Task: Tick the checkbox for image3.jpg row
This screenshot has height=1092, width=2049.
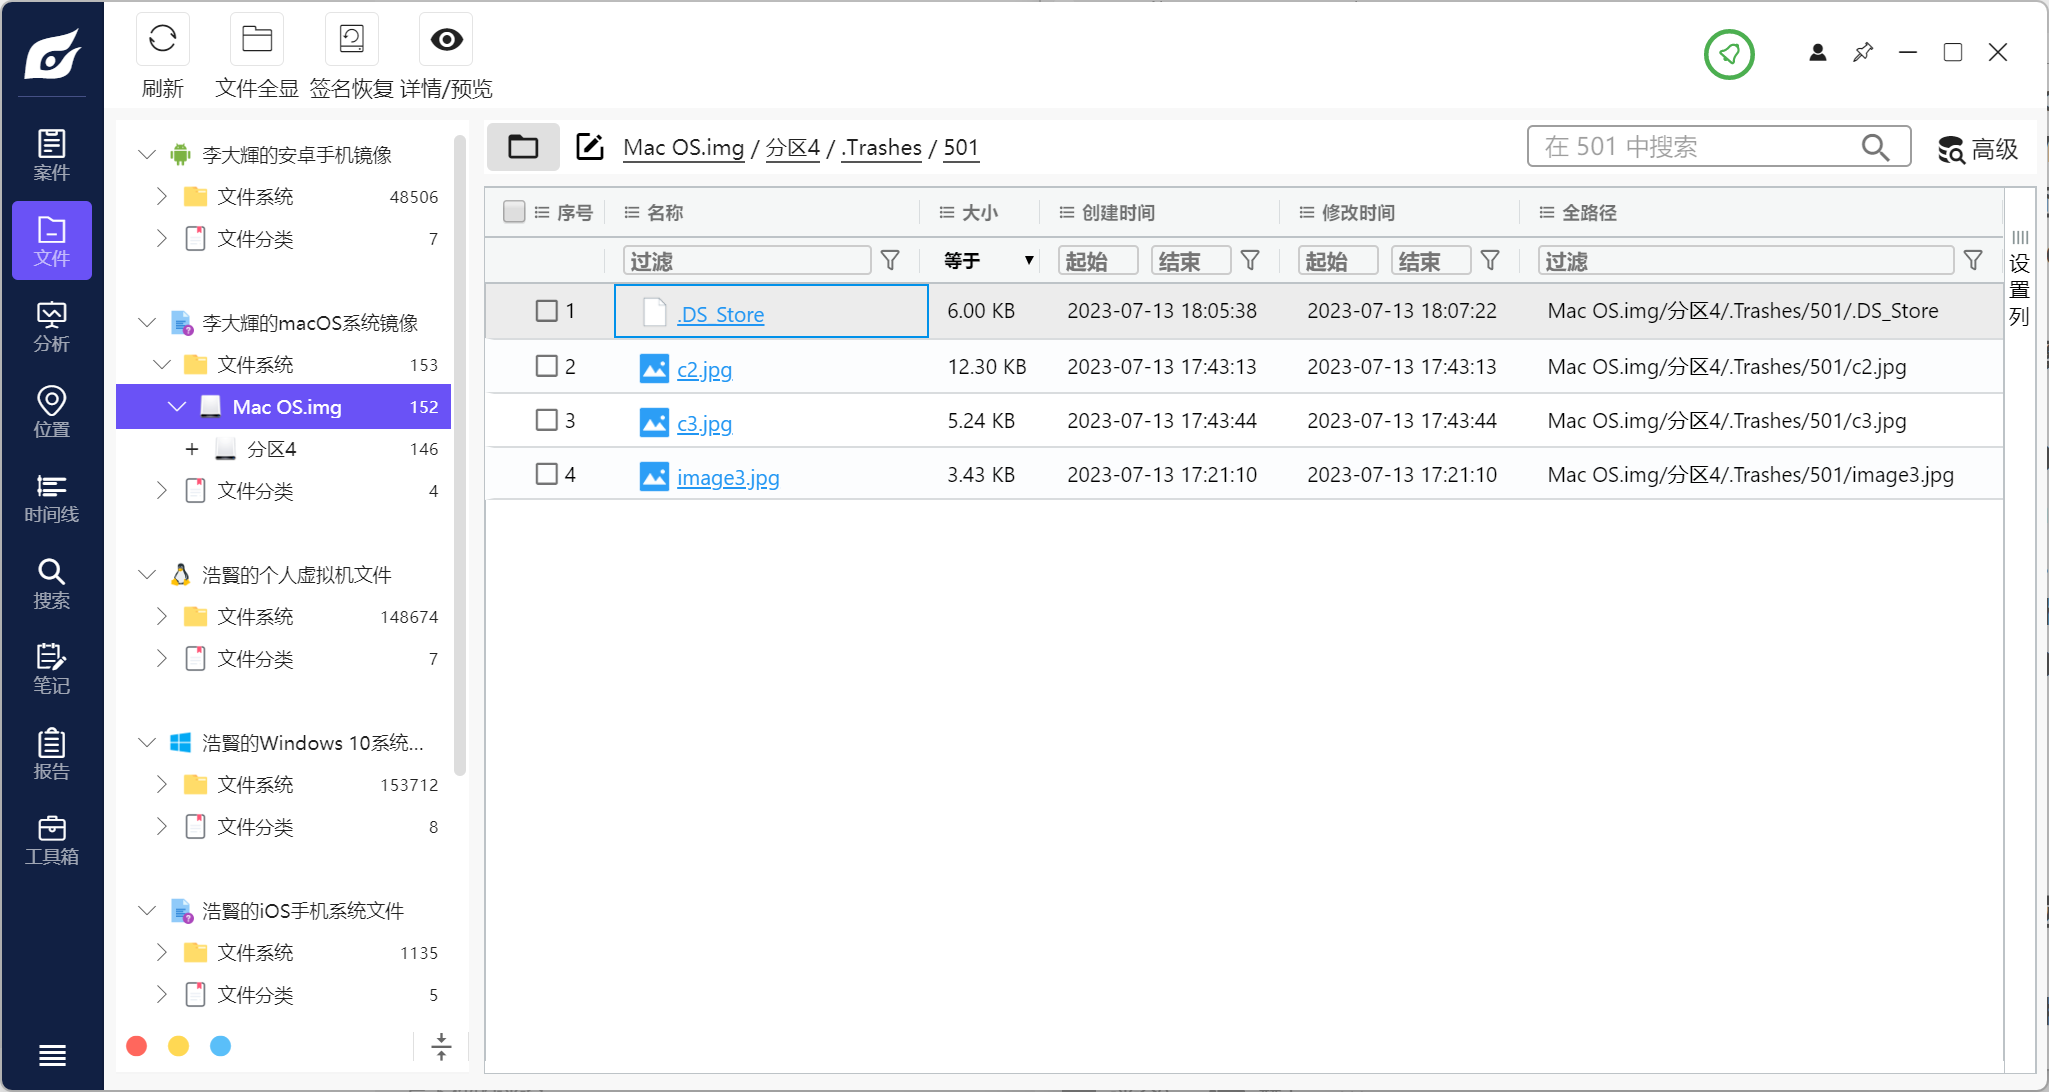Action: point(546,474)
